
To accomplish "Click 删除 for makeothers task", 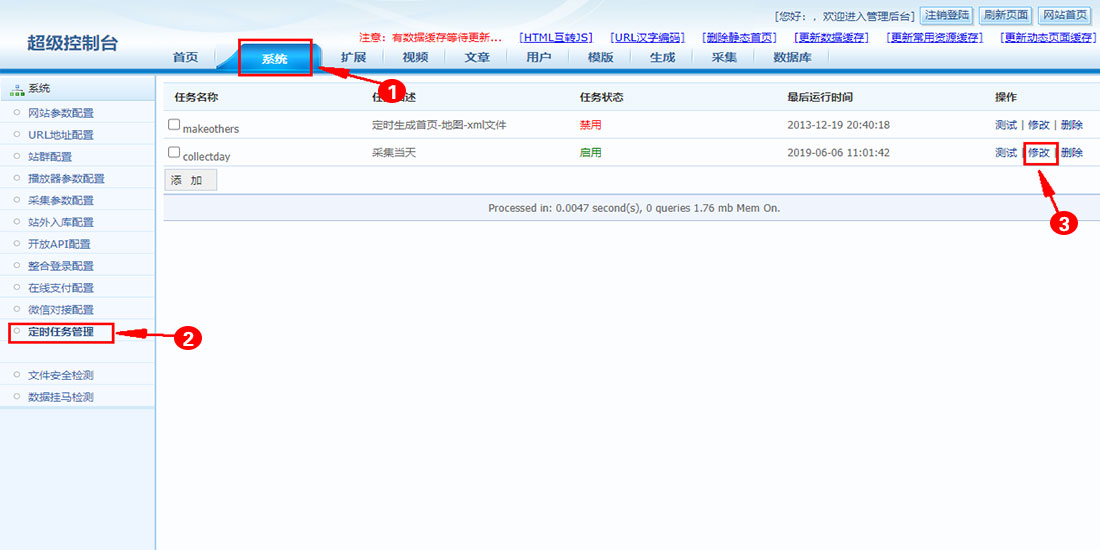I will click(x=1071, y=125).
